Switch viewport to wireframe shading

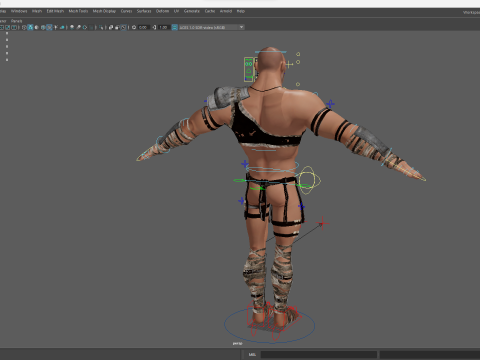click(x=24, y=27)
